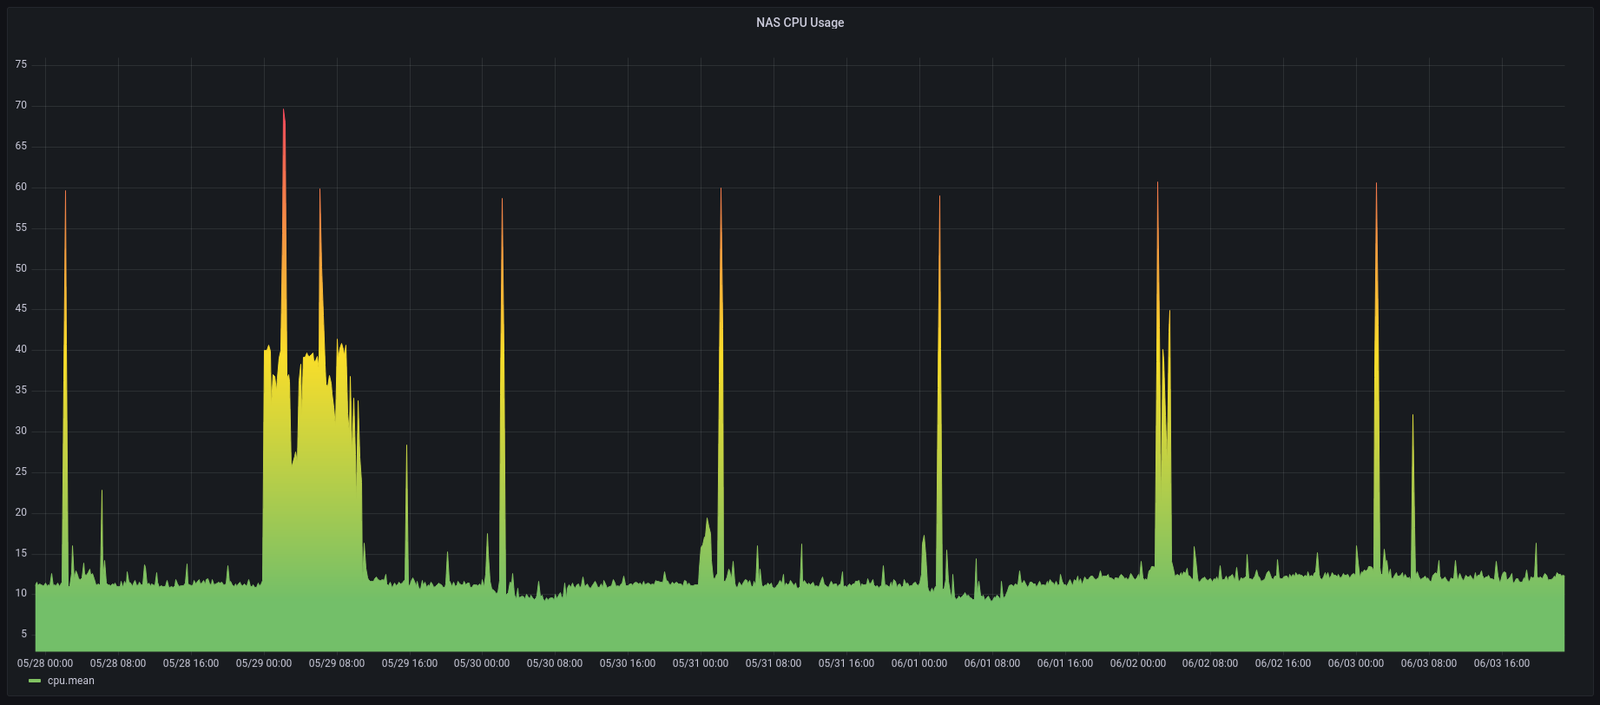Click the 05/28 08:00 time axis label
This screenshot has height=705, width=1600.
point(118,663)
